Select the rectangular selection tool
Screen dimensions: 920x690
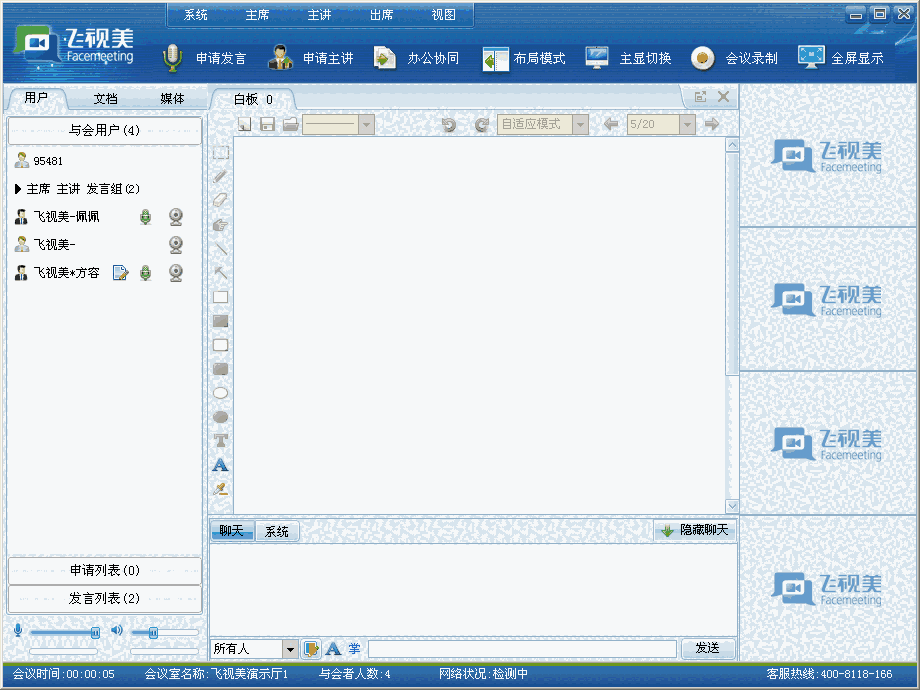(x=221, y=153)
